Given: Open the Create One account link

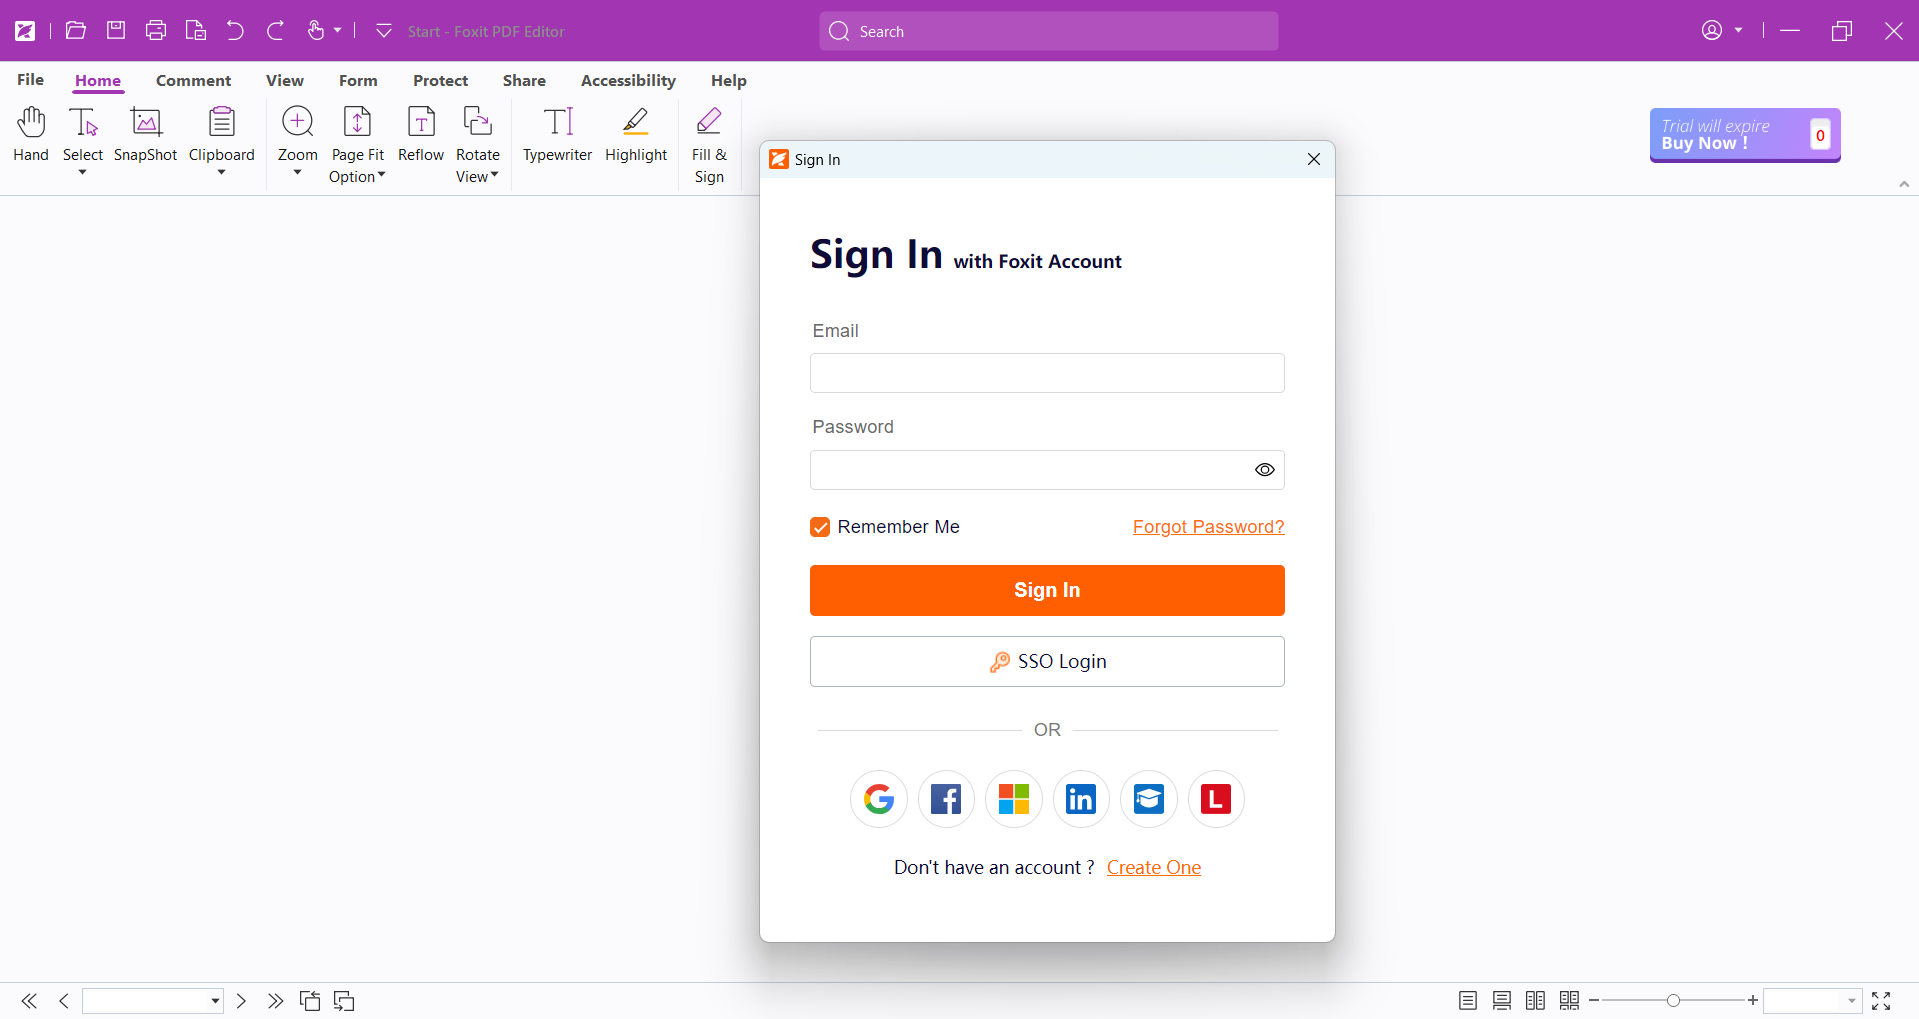Looking at the screenshot, I should [x=1154, y=868].
